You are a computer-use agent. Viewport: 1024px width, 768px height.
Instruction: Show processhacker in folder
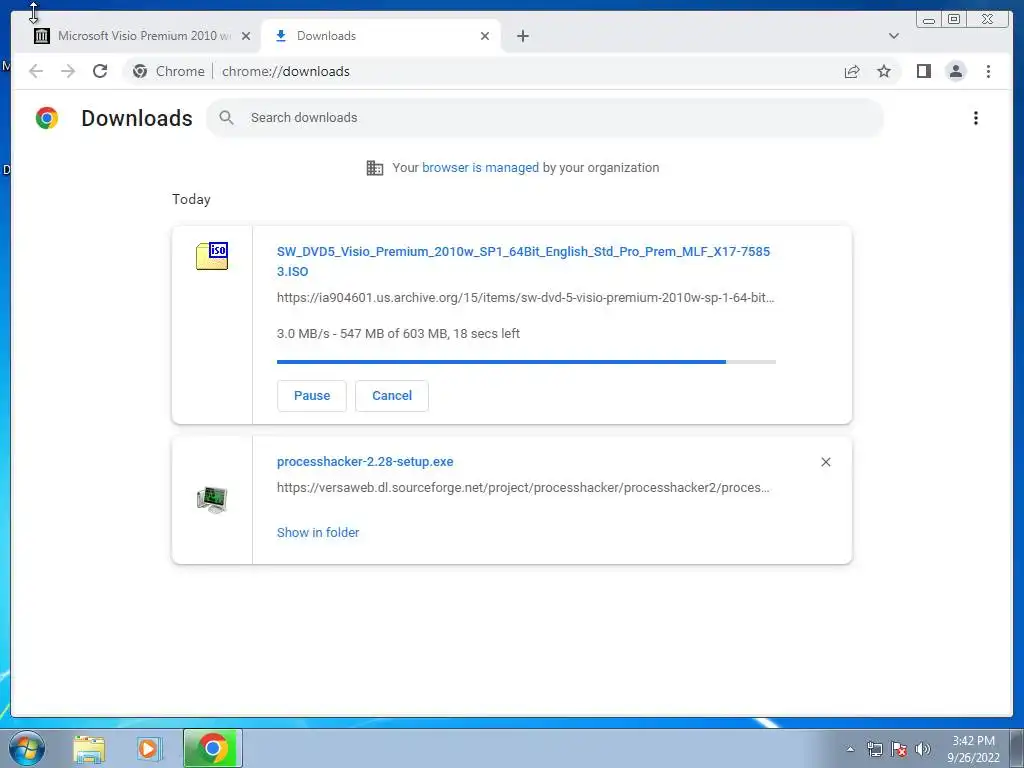click(x=318, y=532)
